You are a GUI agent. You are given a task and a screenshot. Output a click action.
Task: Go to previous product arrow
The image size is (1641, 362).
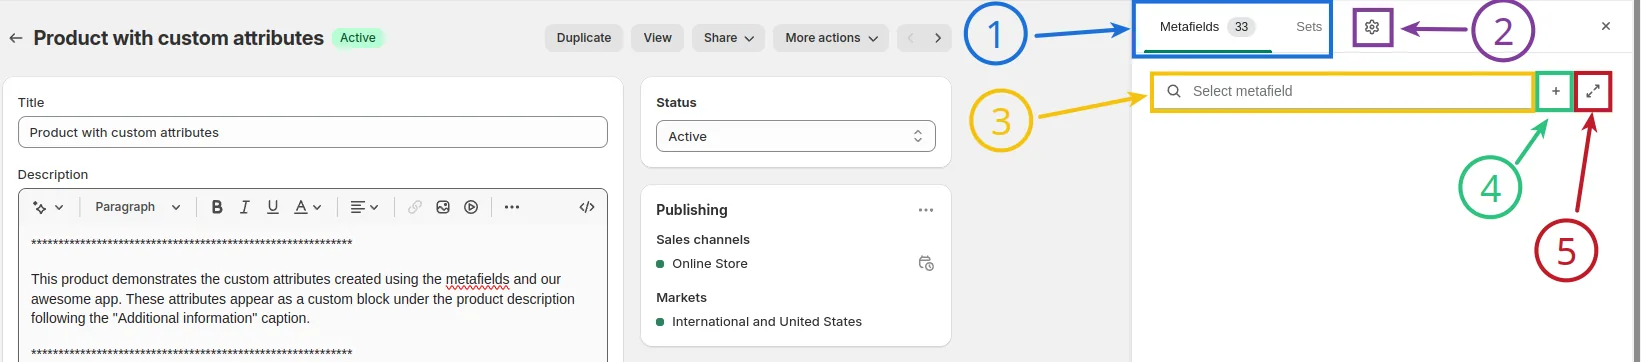[x=911, y=38]
